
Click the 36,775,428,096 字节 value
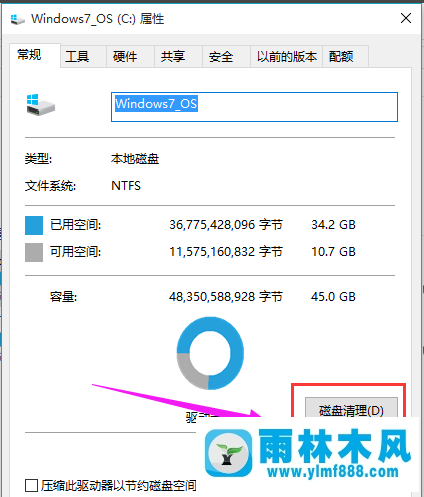click(226, 225)
